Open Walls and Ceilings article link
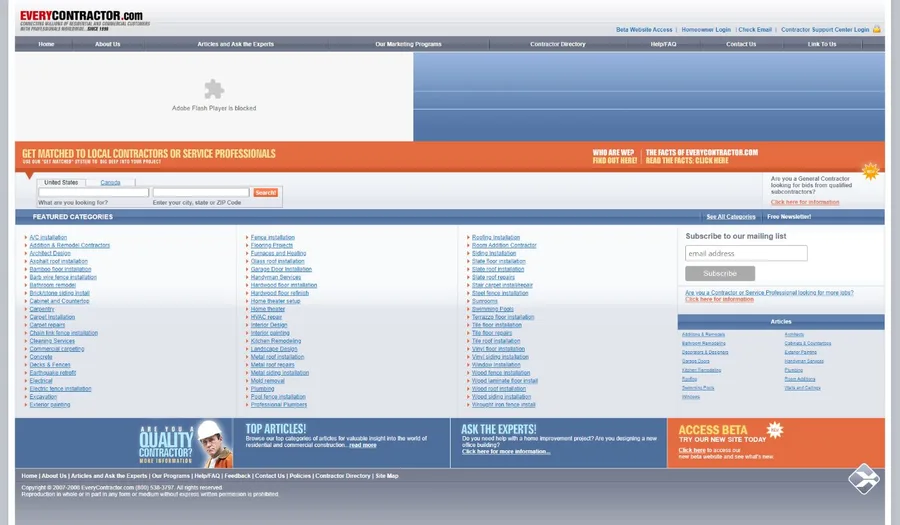 click(802, 388)
